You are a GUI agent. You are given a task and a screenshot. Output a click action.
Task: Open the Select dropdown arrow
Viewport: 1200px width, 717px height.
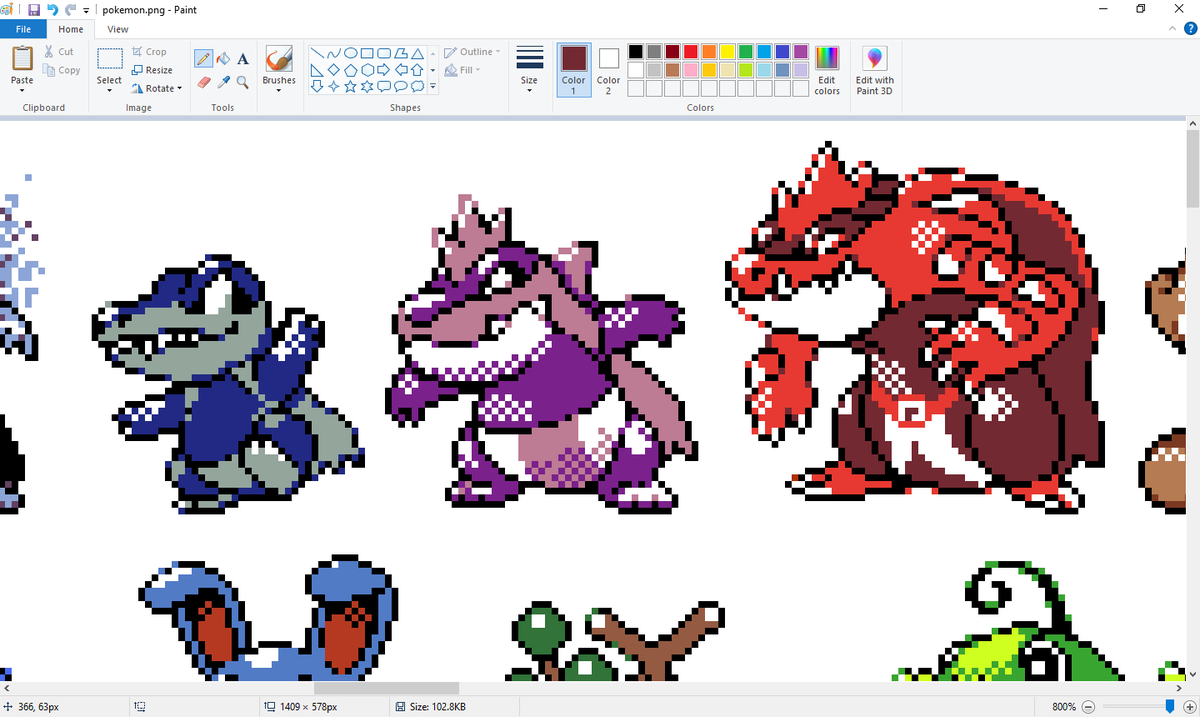(109, 90)
